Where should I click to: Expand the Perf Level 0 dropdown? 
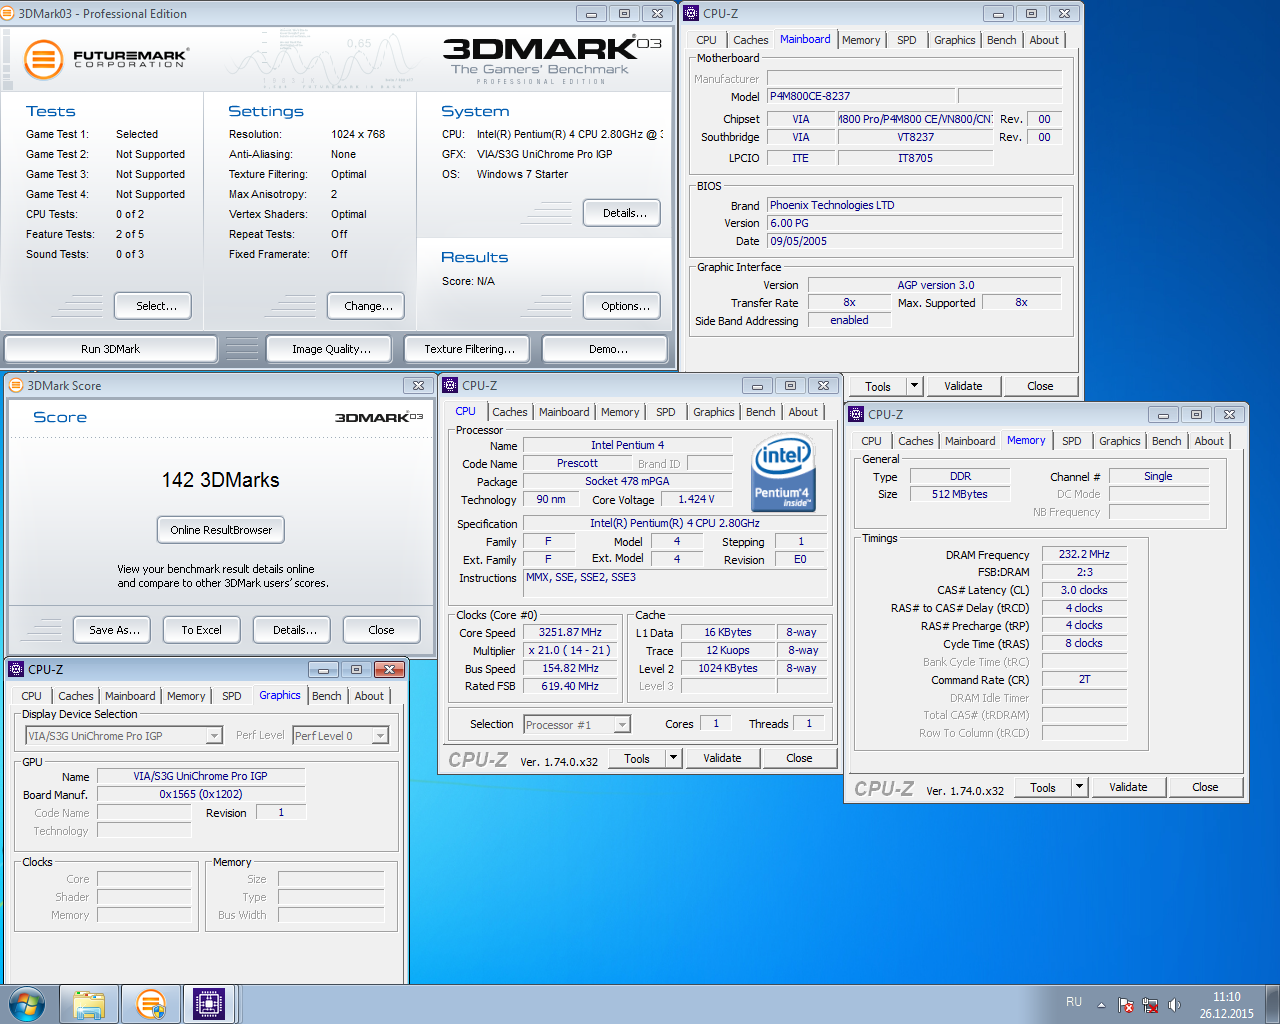(x=380, y=736)
